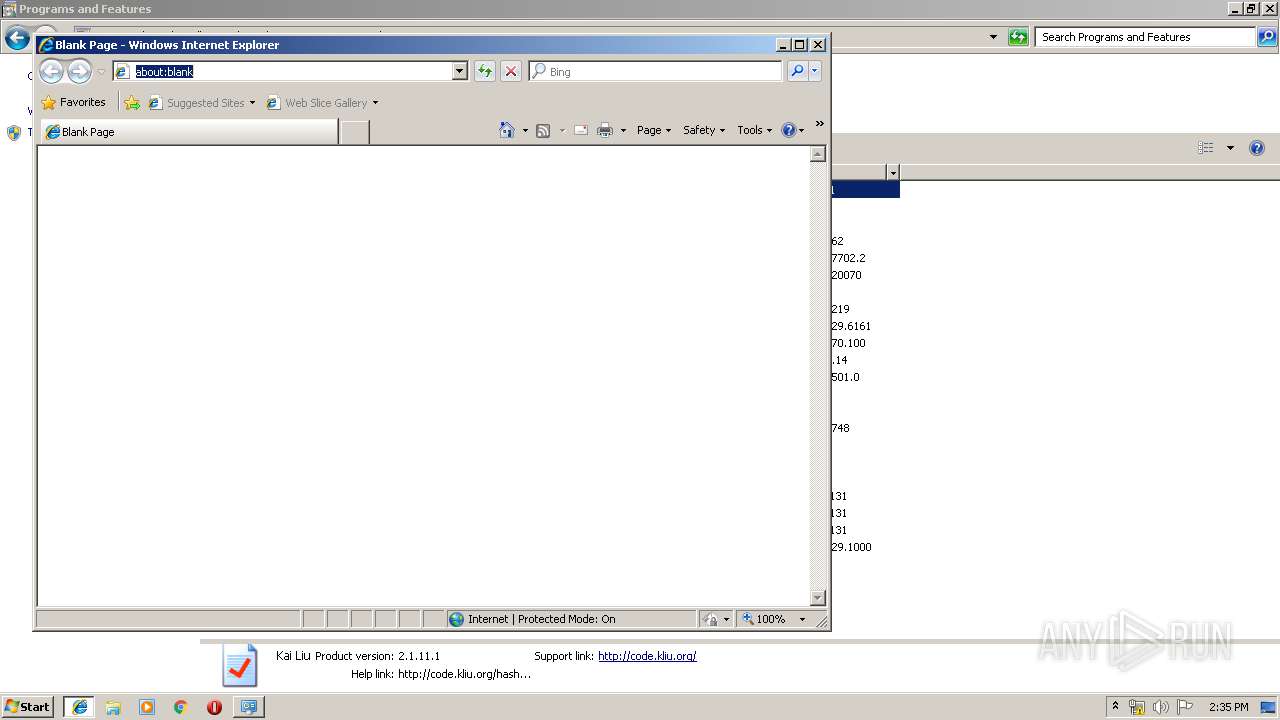Image resolution: width=1280 pixels, height=720 pixels.
Task: Click the Internet Explorer Forward arrow button
Action: [x=79, y=71]
